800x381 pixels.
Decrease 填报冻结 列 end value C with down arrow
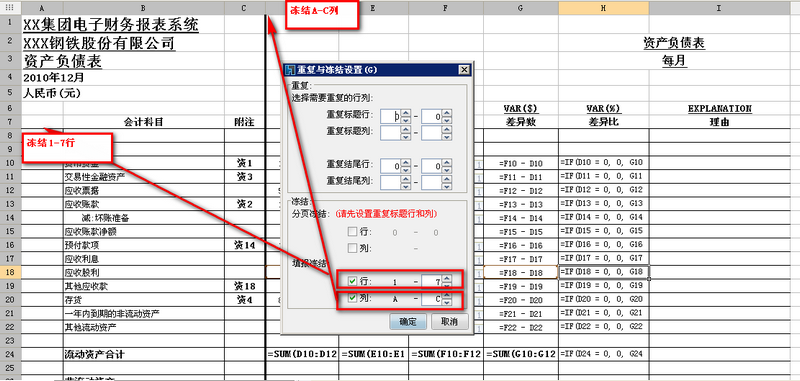446,302
